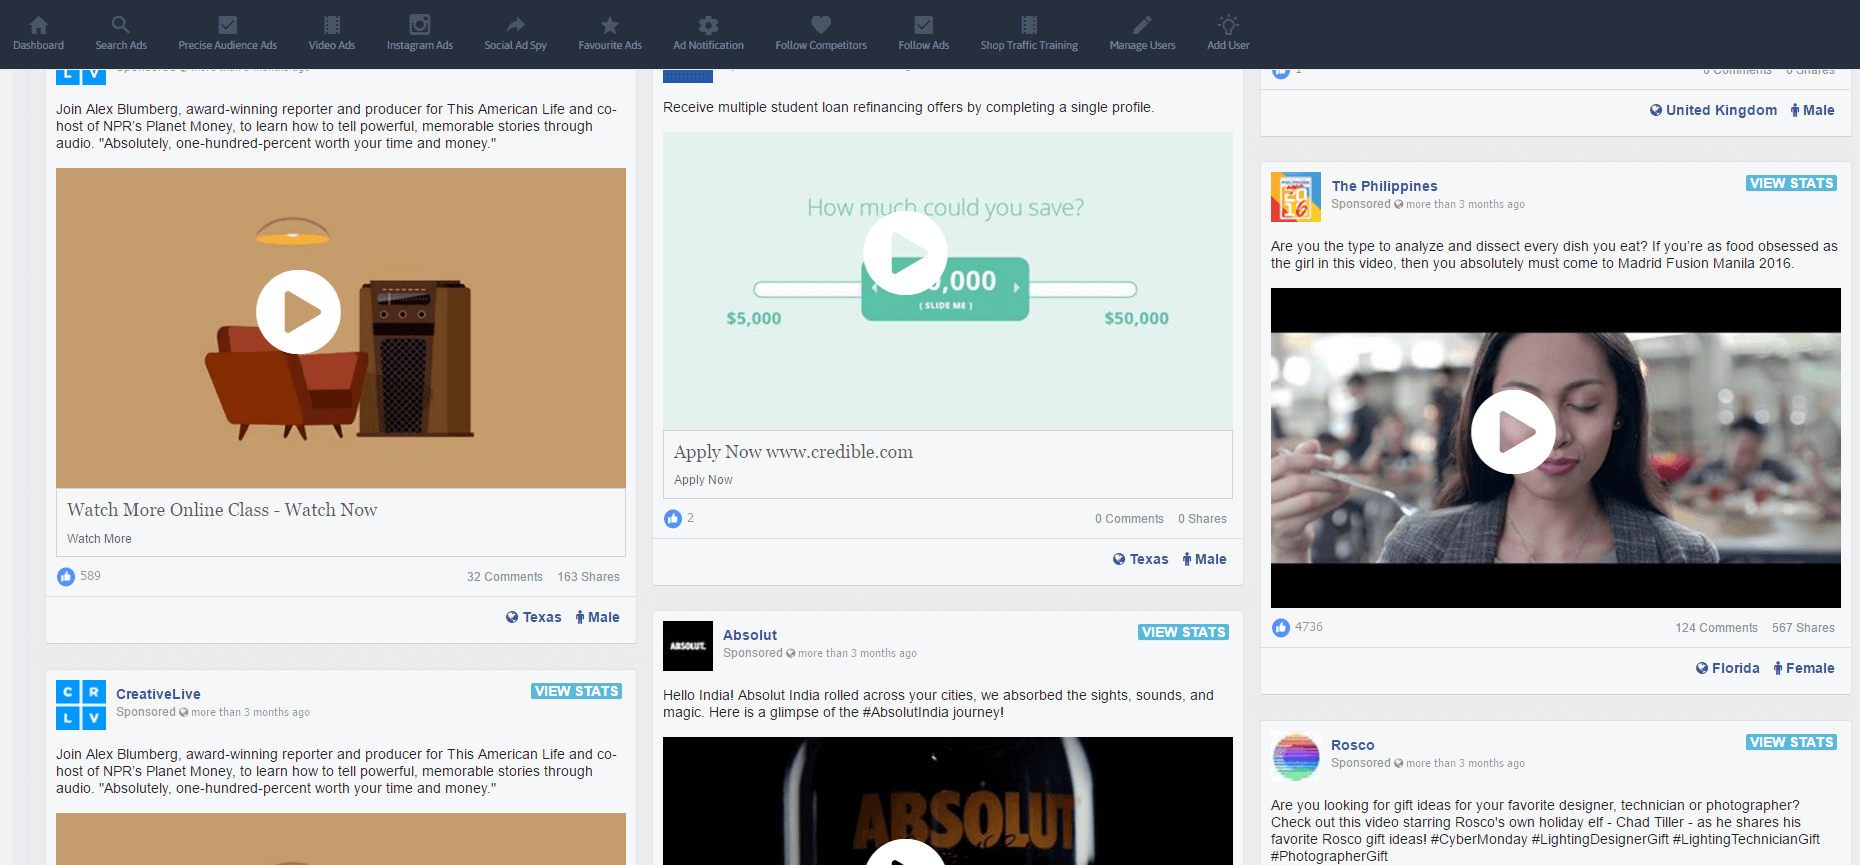Click the Rosco colorful avatar
Screen dimensions: 1860x865
point(1296,756)
